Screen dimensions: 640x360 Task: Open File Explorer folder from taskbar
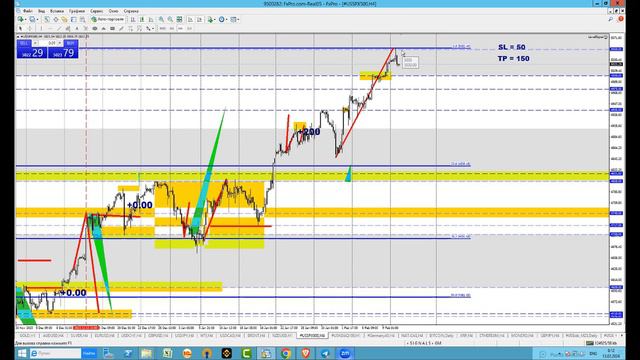(147, 353)
